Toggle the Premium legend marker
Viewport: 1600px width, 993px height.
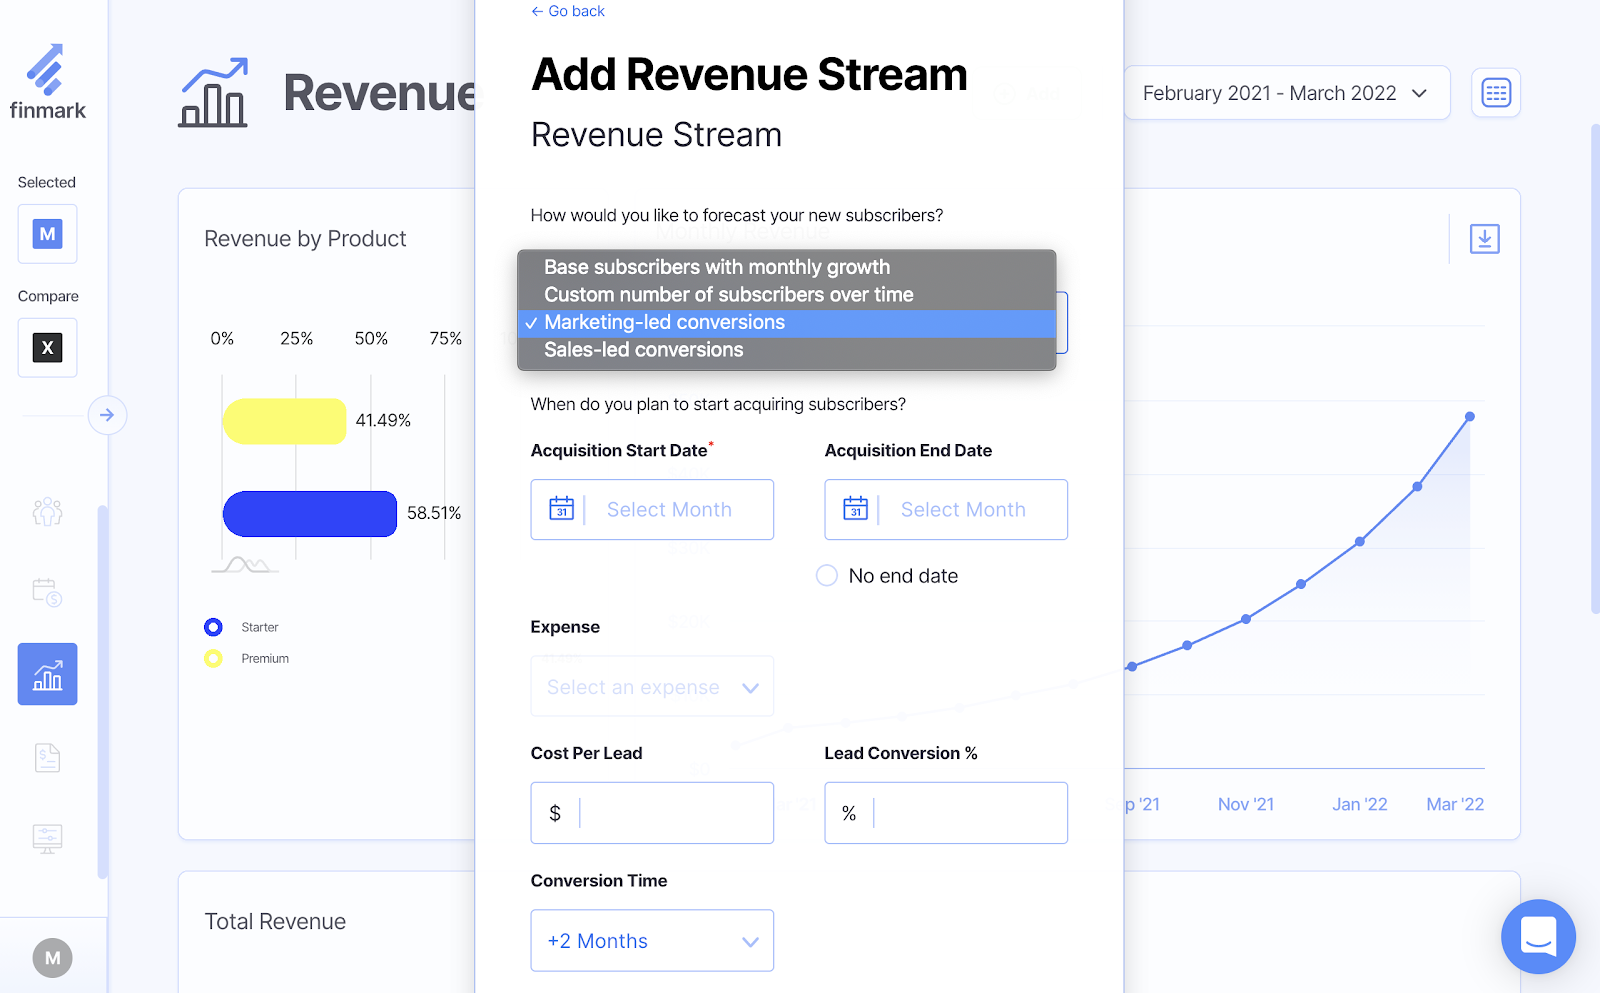pos(213,659)
